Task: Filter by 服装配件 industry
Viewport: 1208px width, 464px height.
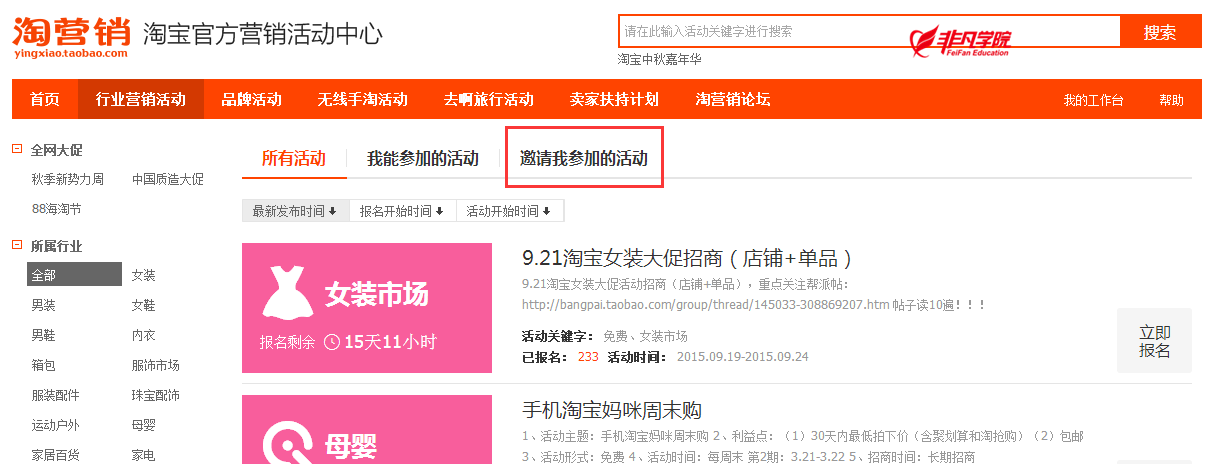Action: point(55,395)
